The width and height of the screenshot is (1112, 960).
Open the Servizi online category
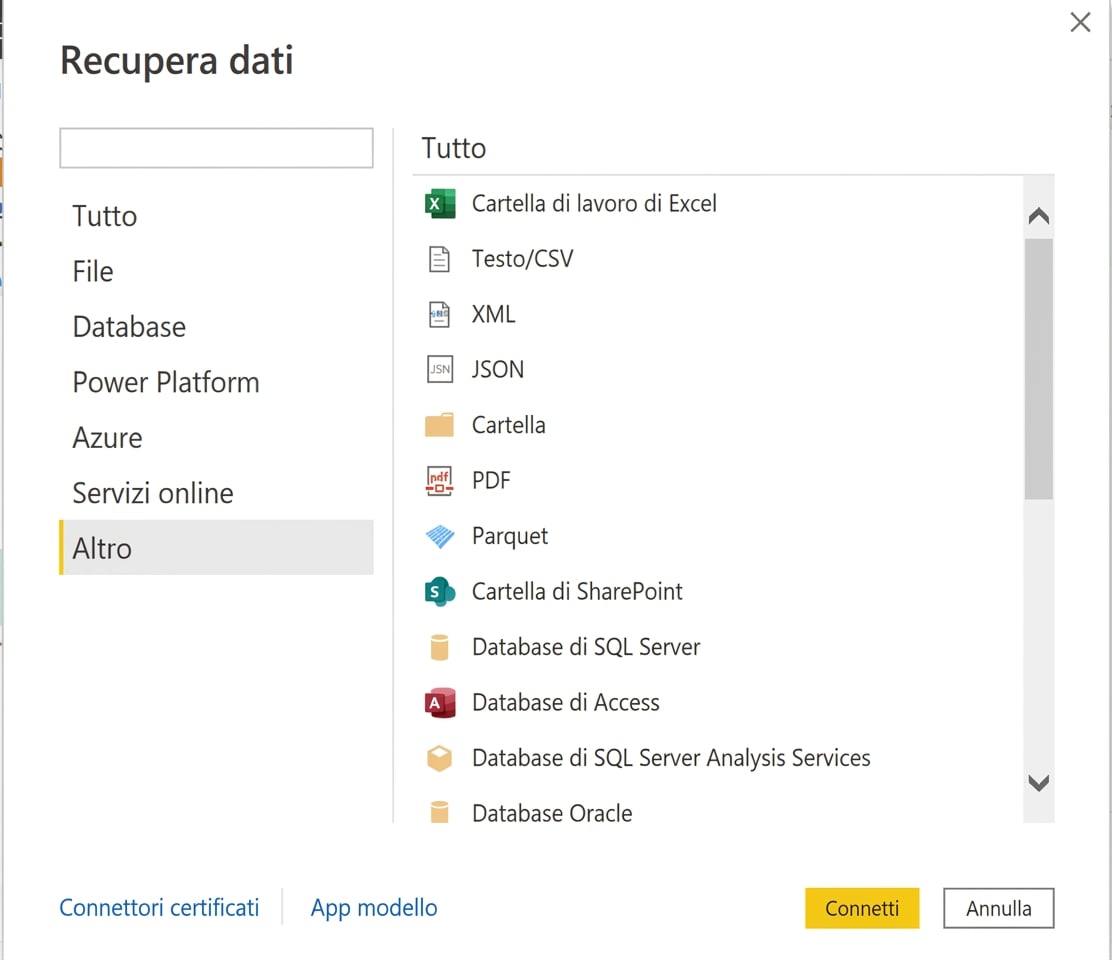pos(216,493)
